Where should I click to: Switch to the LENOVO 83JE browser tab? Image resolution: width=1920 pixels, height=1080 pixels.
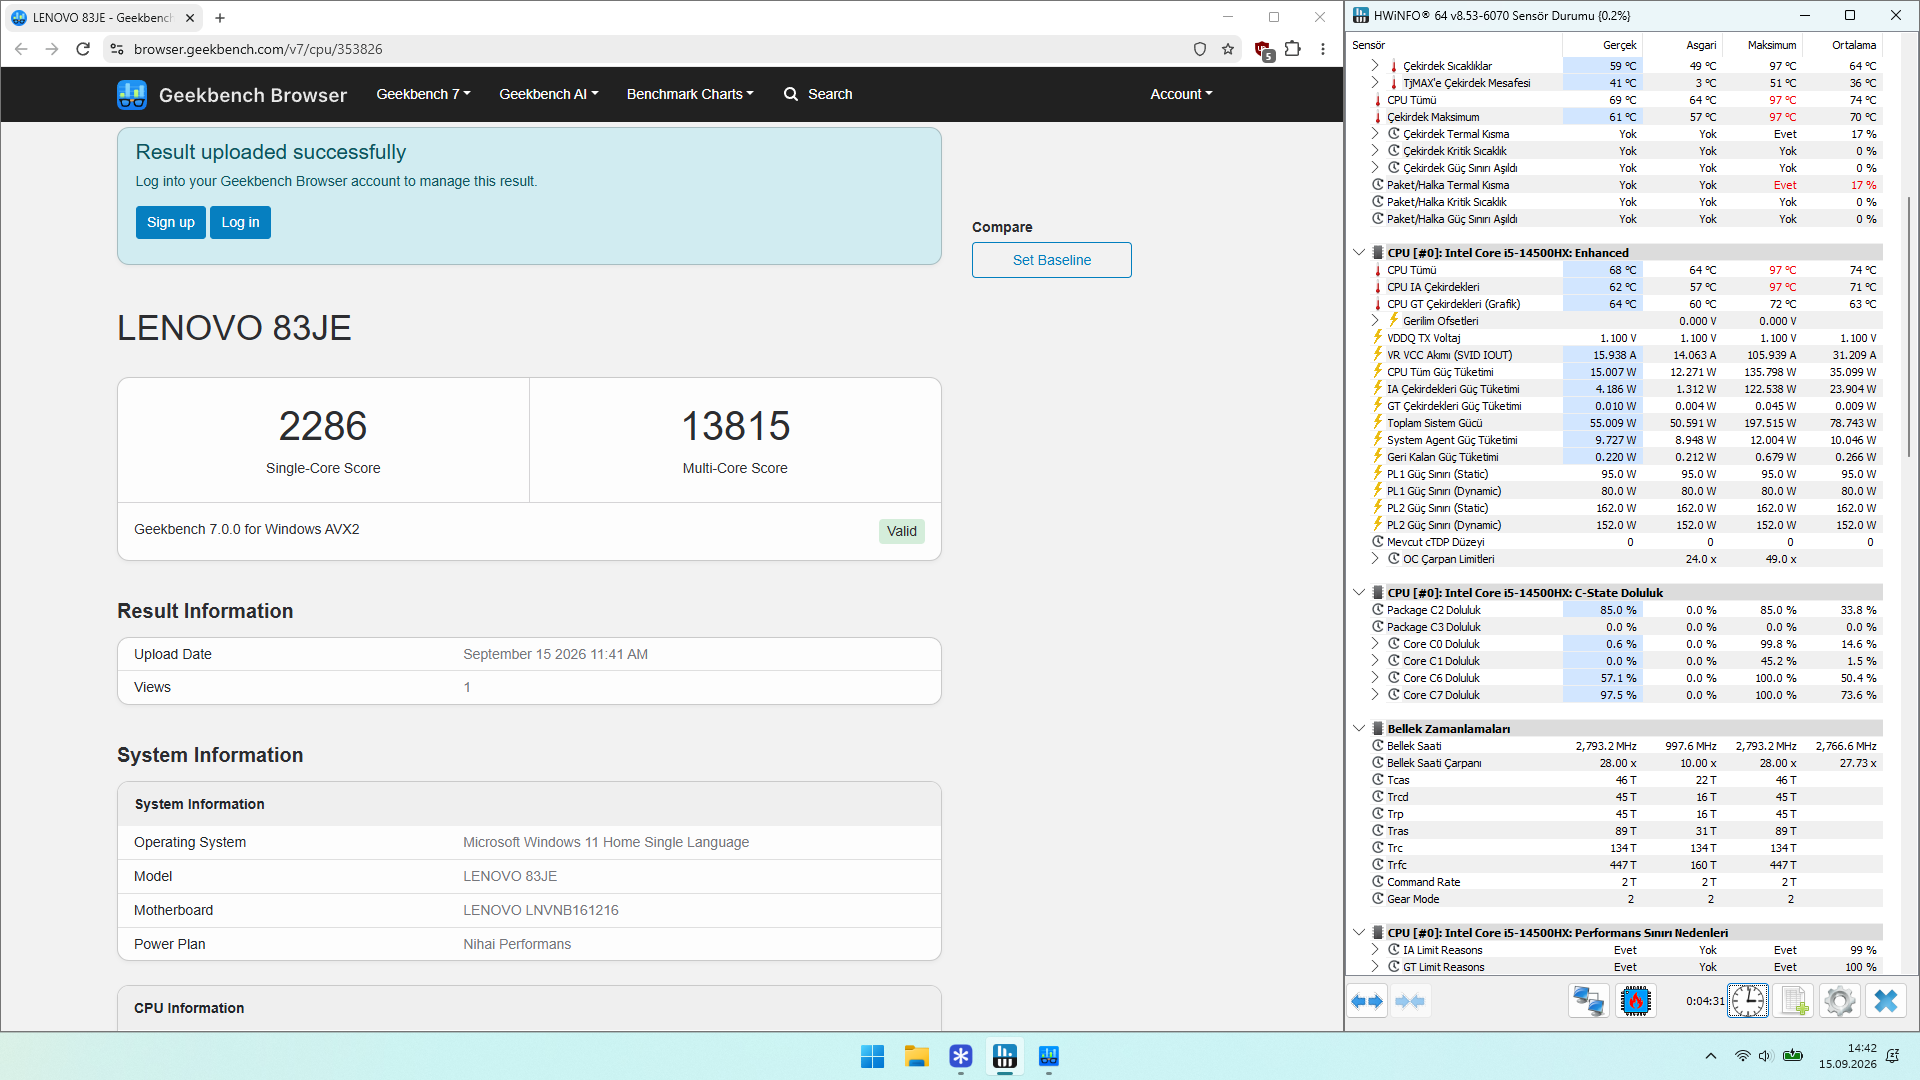tap(103, 17)
